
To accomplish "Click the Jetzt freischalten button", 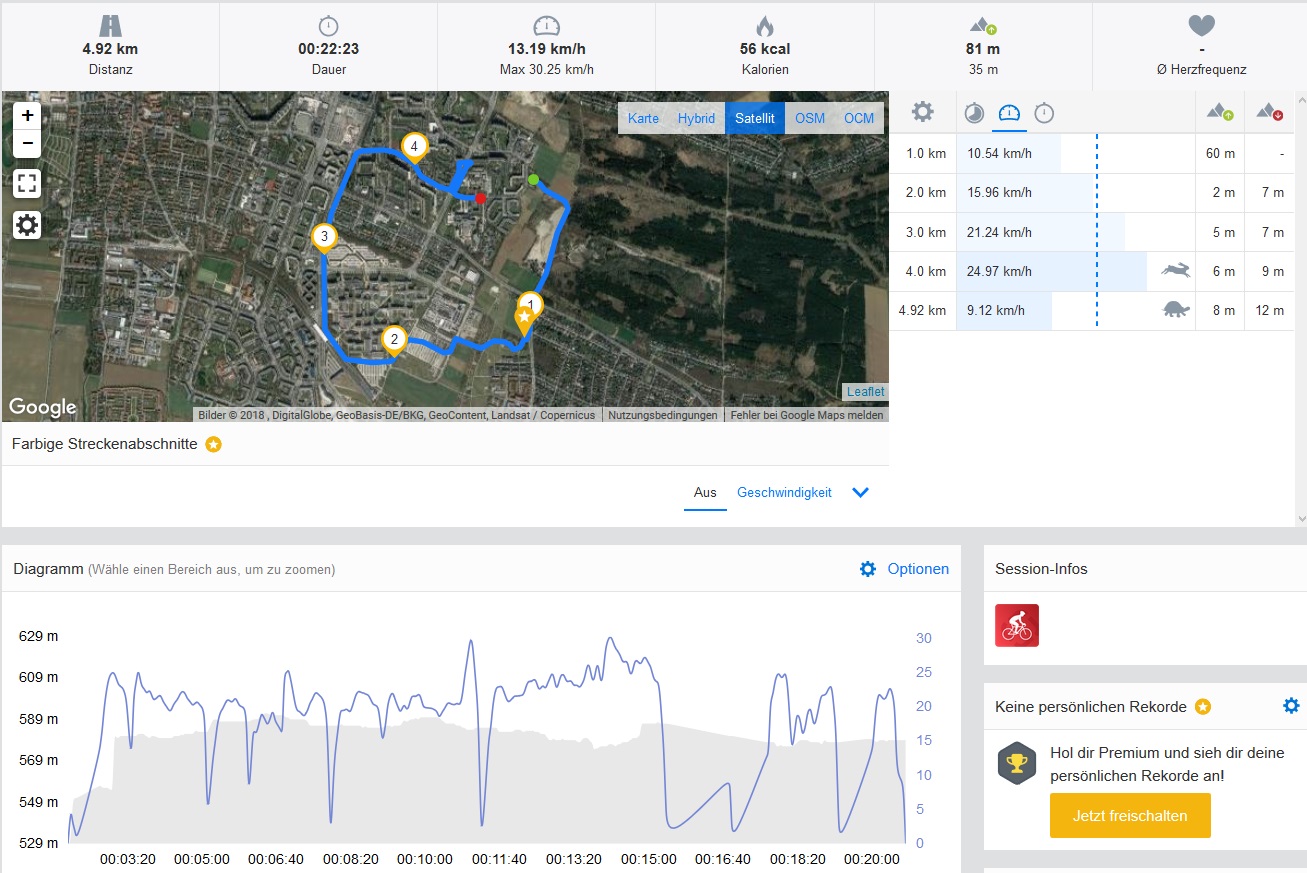I will (1130, 815).
